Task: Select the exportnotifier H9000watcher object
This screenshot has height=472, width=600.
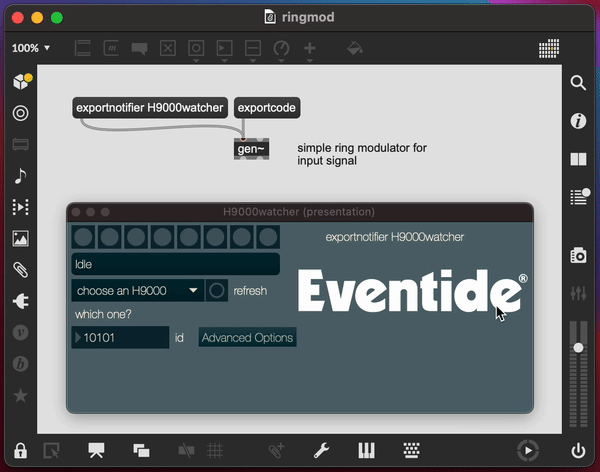Action: point(150,108)
